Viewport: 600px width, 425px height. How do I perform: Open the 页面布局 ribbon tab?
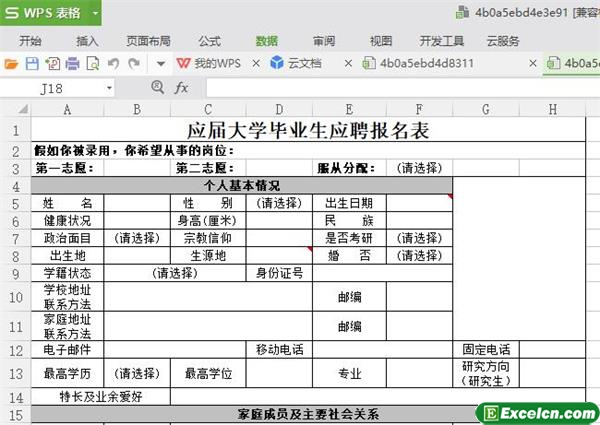pos(148,41)
